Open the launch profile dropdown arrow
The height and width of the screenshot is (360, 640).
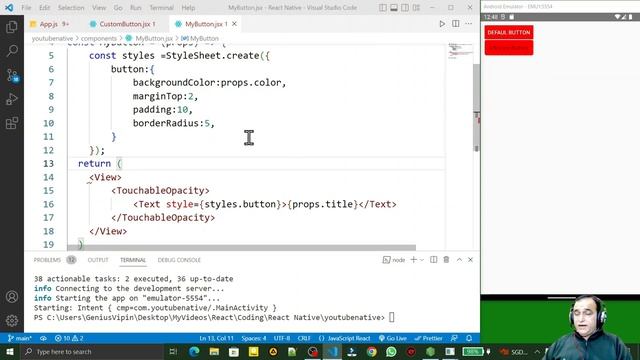tap(422, 260)
